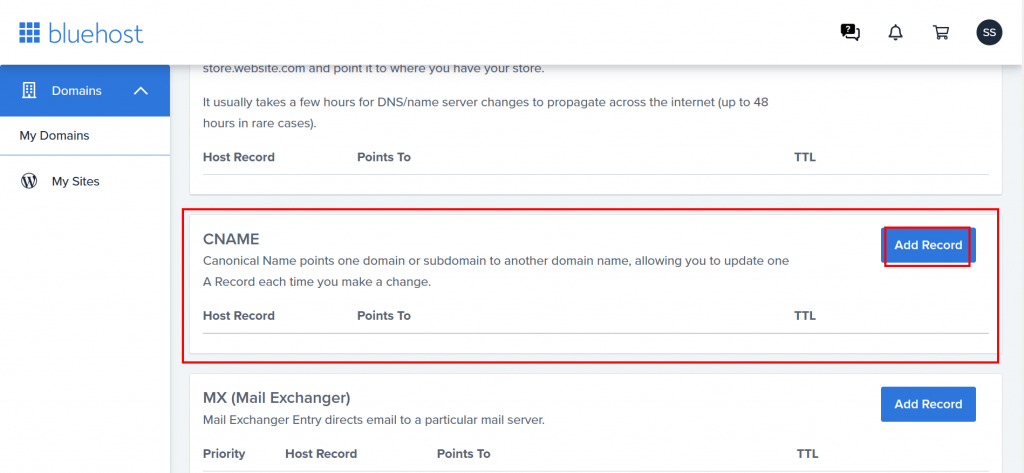
Task: Click the bluehost grid logo icon
Action: 29,32
